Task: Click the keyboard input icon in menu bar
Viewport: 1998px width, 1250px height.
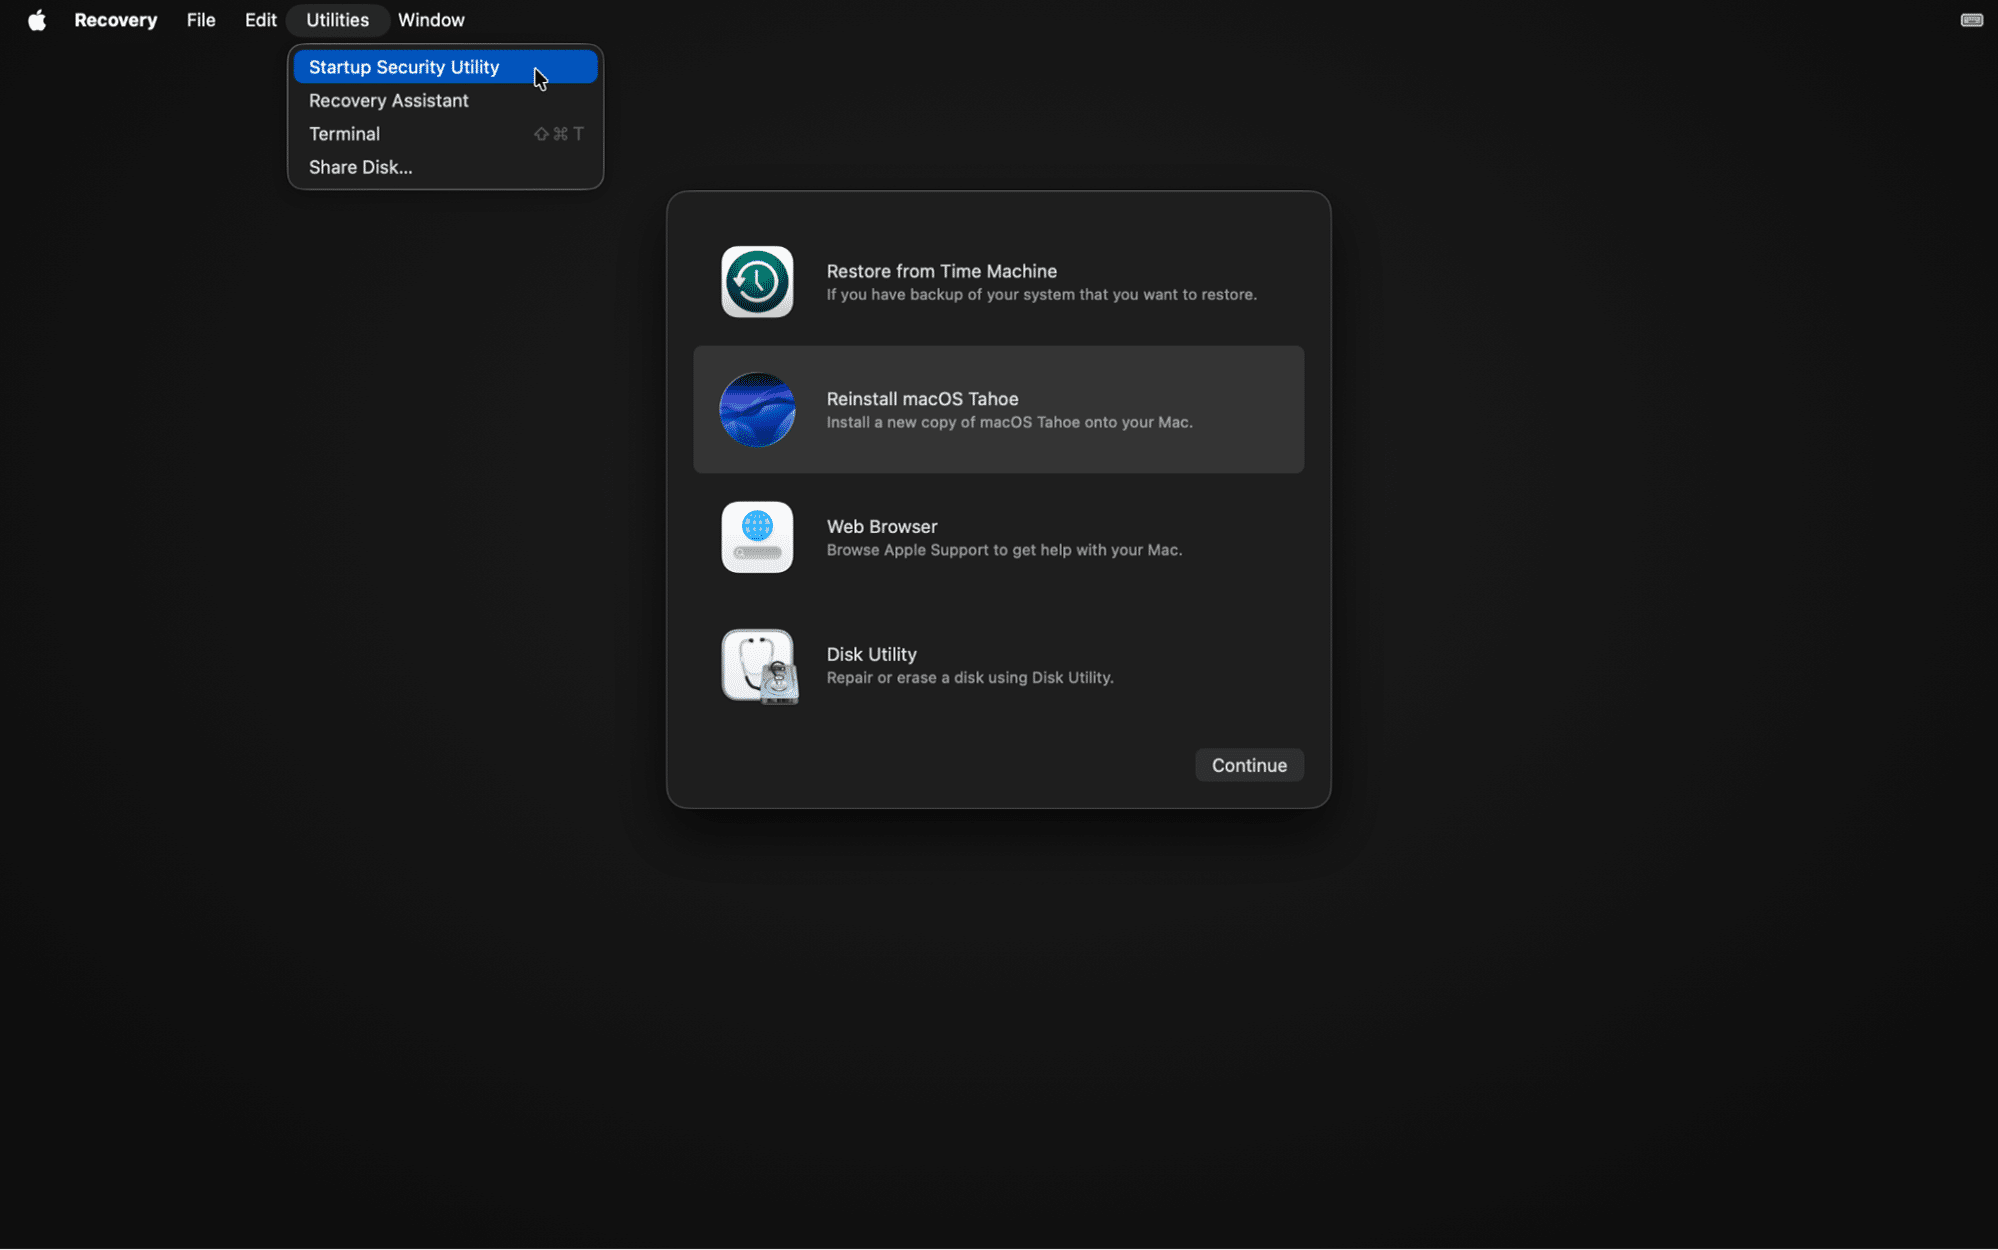Action: [1970, 19]
